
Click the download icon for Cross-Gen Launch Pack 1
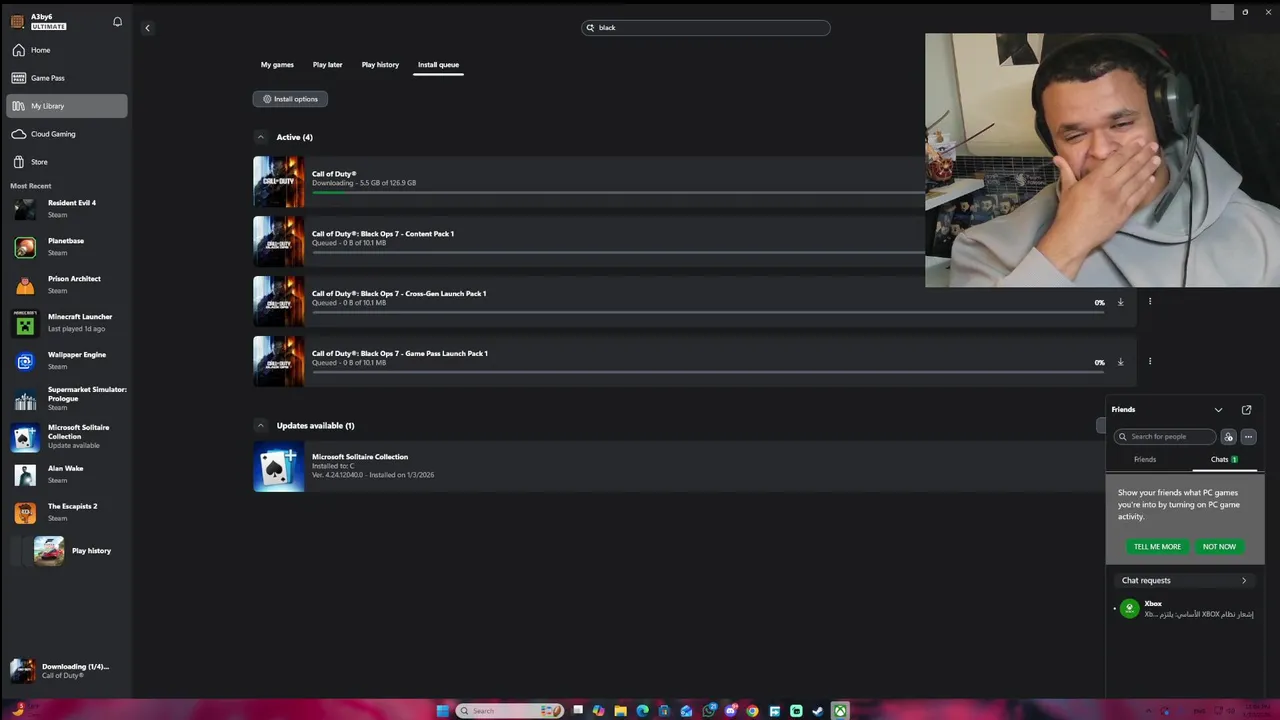(1120, 302)
